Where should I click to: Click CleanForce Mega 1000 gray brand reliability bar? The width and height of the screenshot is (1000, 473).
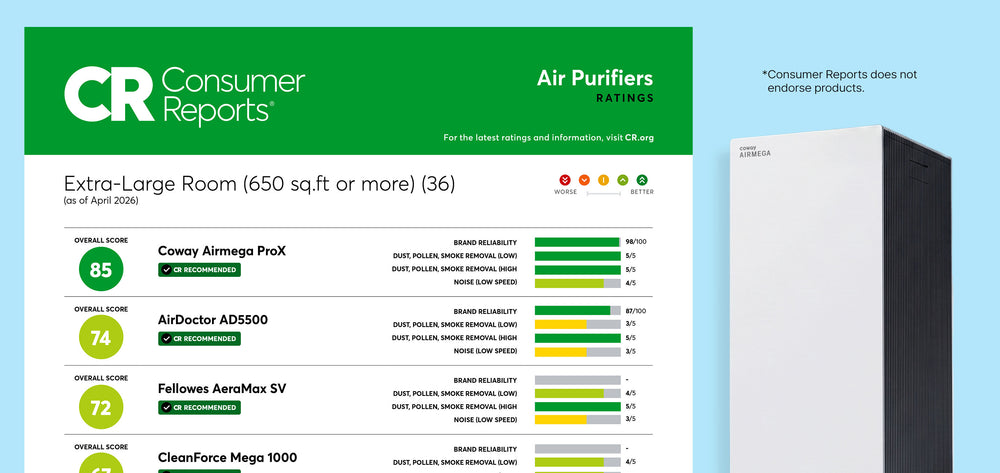click(578, 449)
